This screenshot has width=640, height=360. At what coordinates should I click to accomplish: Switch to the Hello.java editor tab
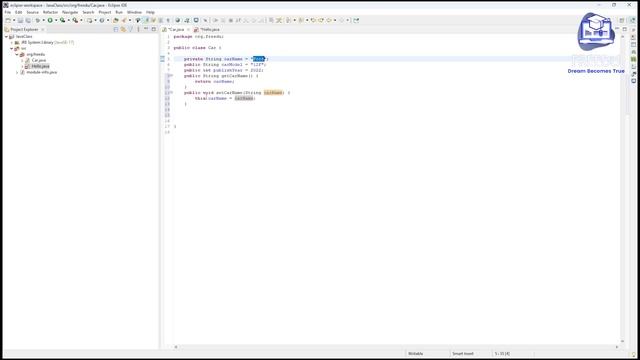click(210, 29)
